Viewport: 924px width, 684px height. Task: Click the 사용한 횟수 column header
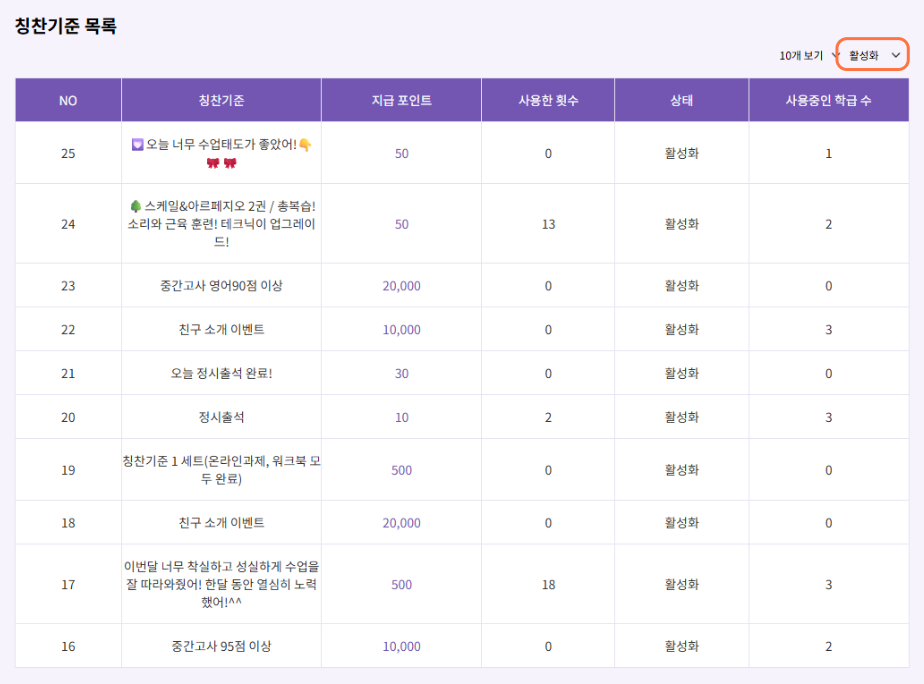click(x=548, y=100)
